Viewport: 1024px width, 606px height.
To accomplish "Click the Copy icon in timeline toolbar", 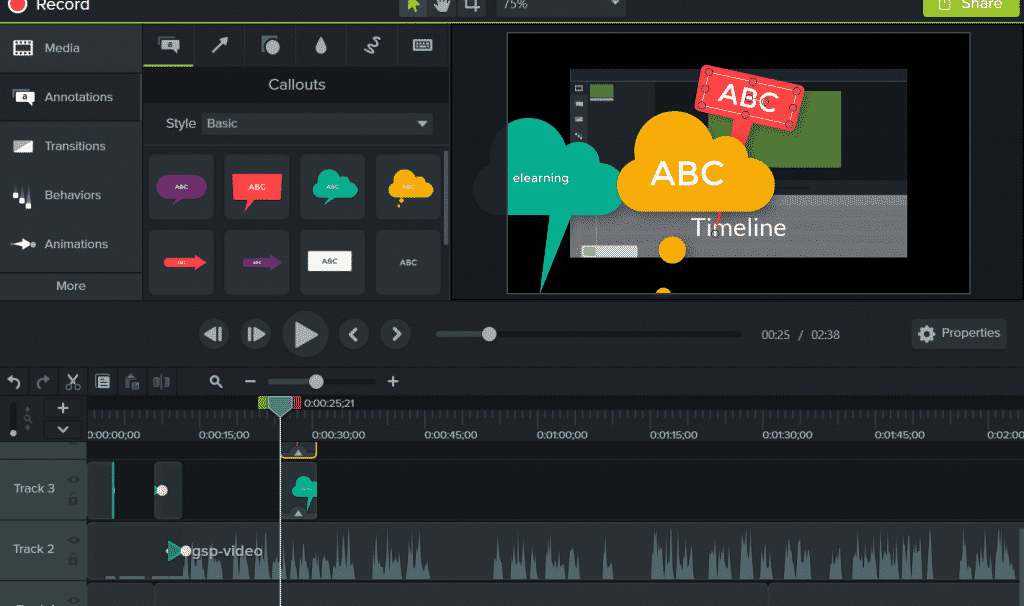I will tap(103, 382).
